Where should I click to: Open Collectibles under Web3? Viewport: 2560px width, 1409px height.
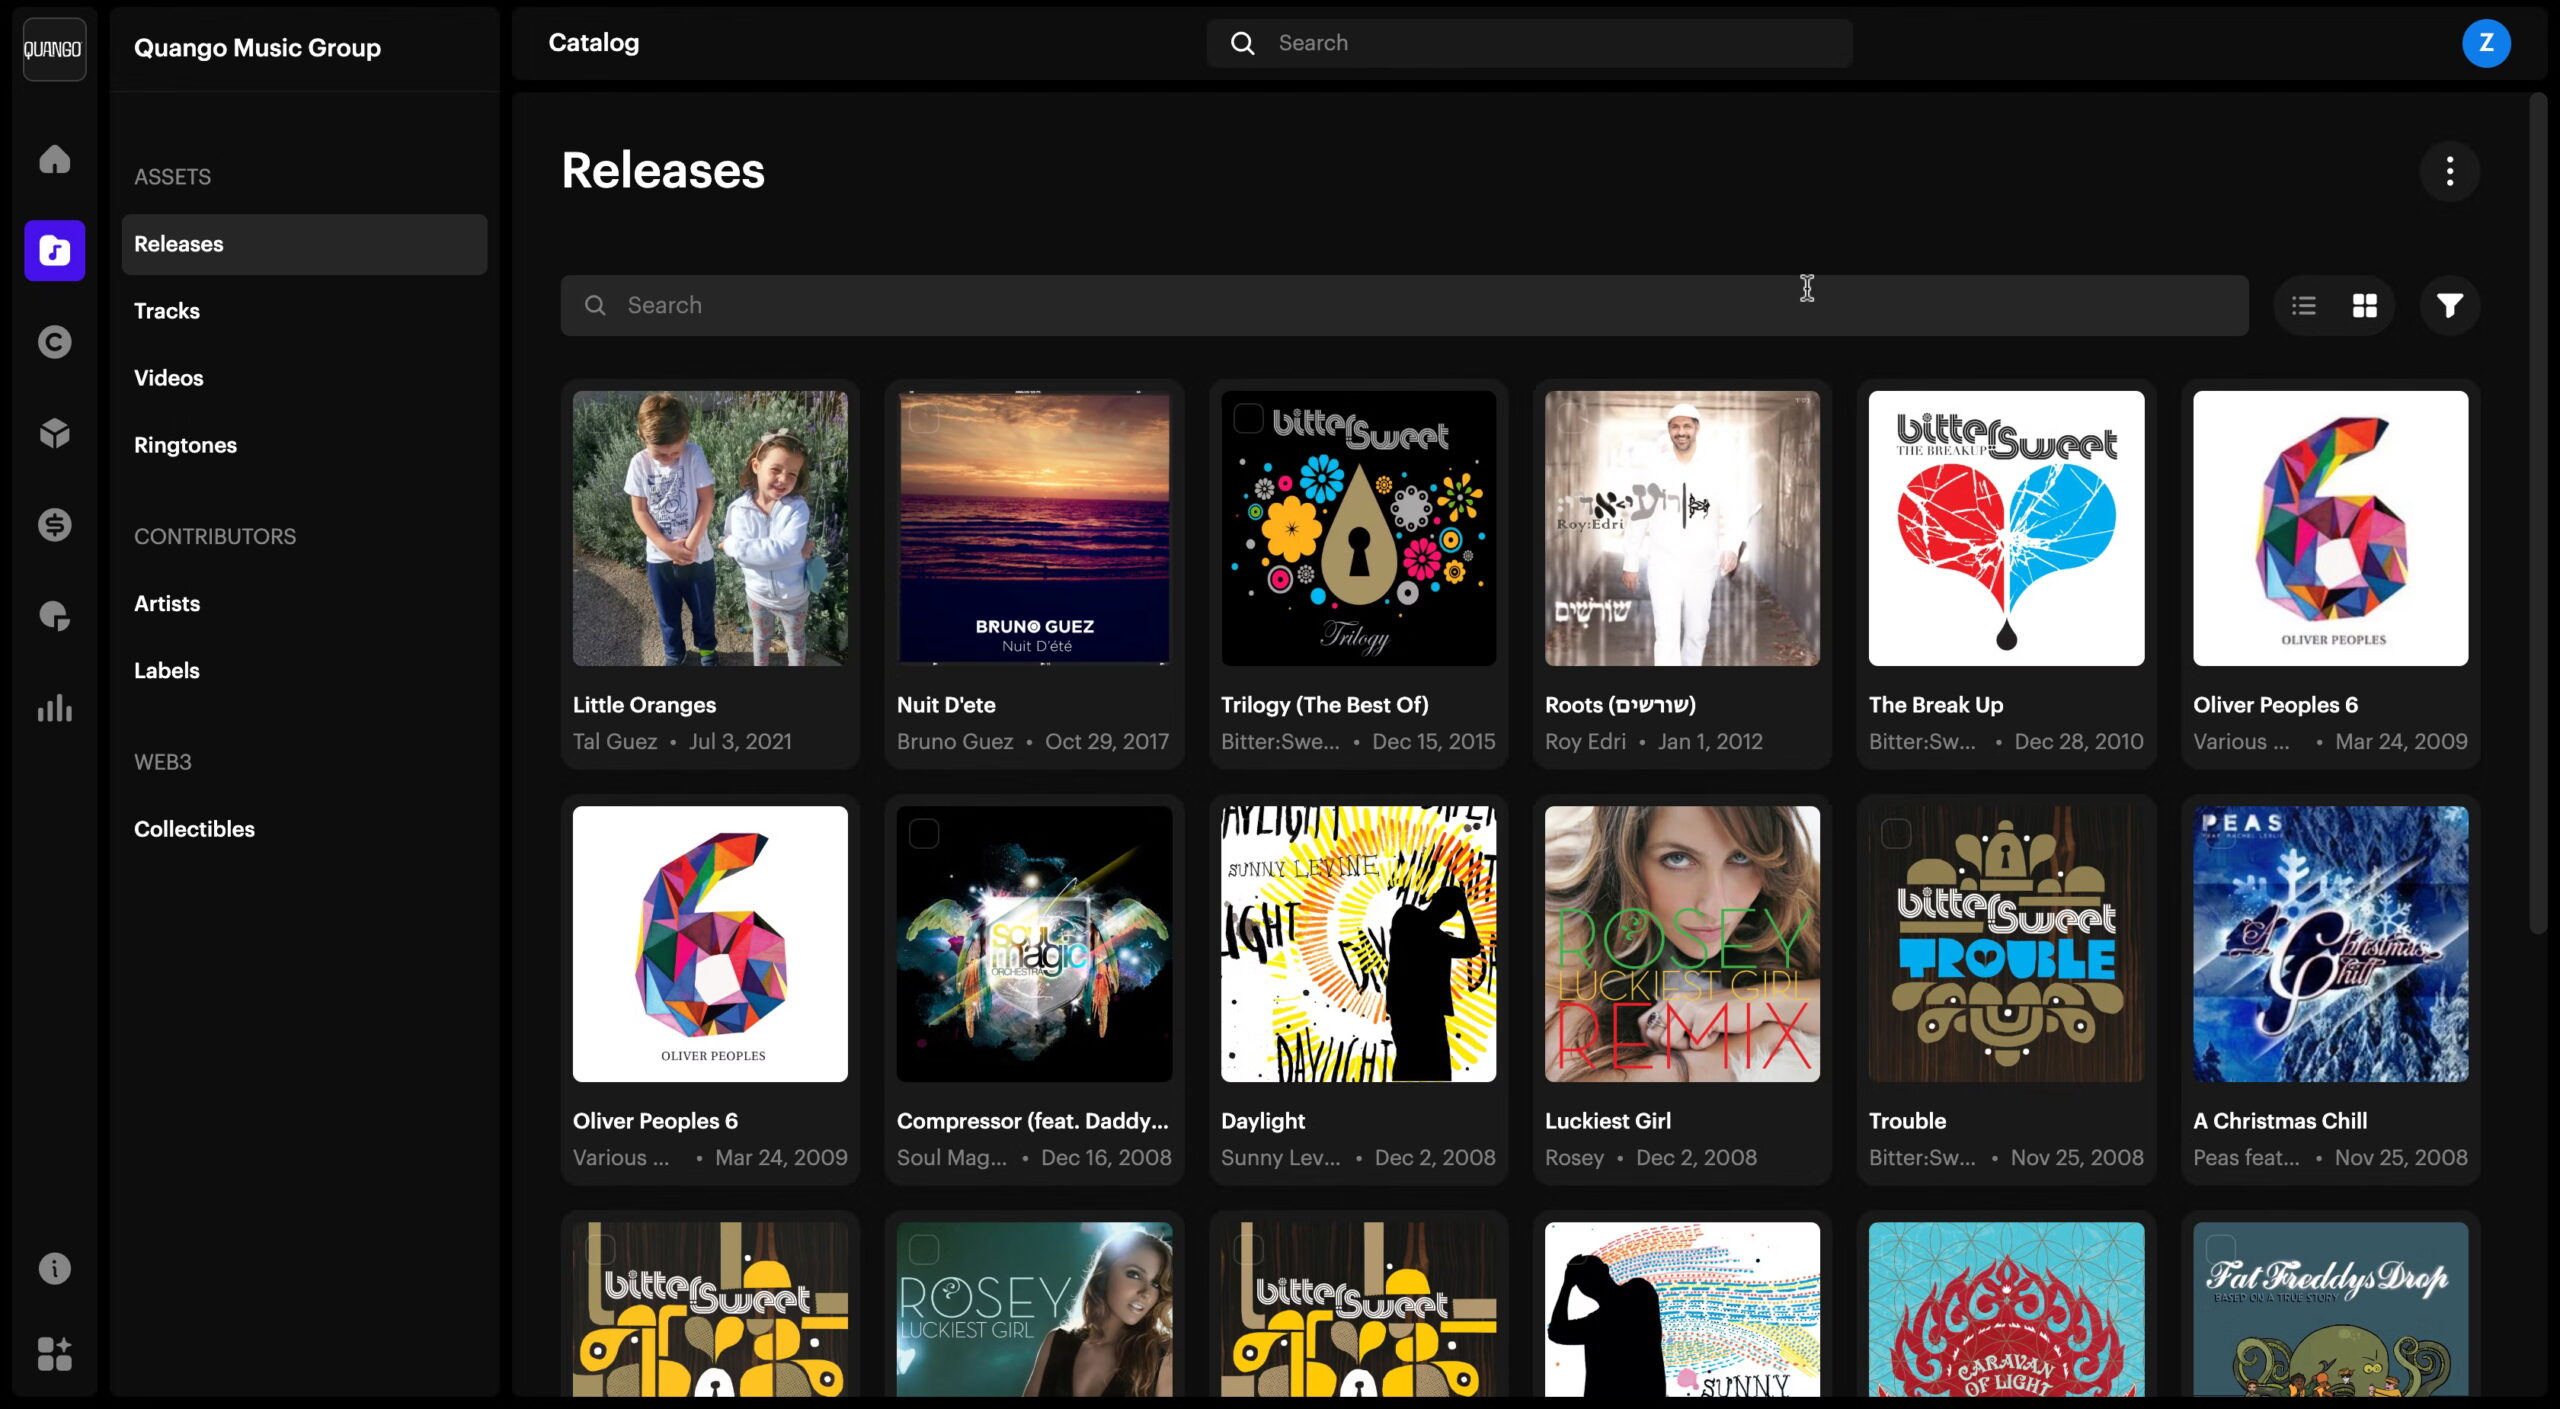click(x=194, y=829)
